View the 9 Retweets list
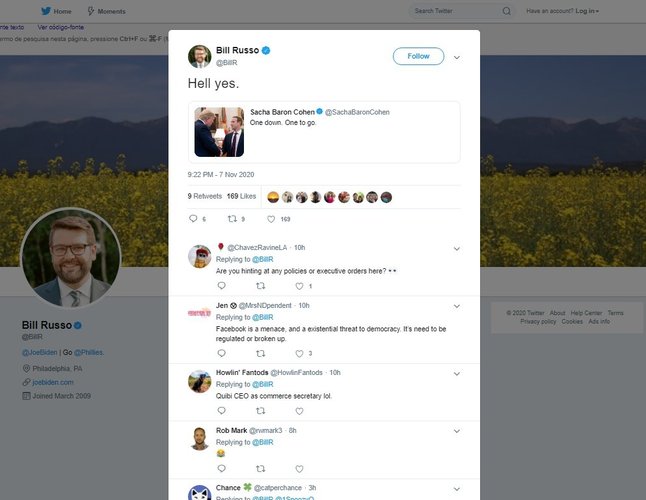 [205, 196]
